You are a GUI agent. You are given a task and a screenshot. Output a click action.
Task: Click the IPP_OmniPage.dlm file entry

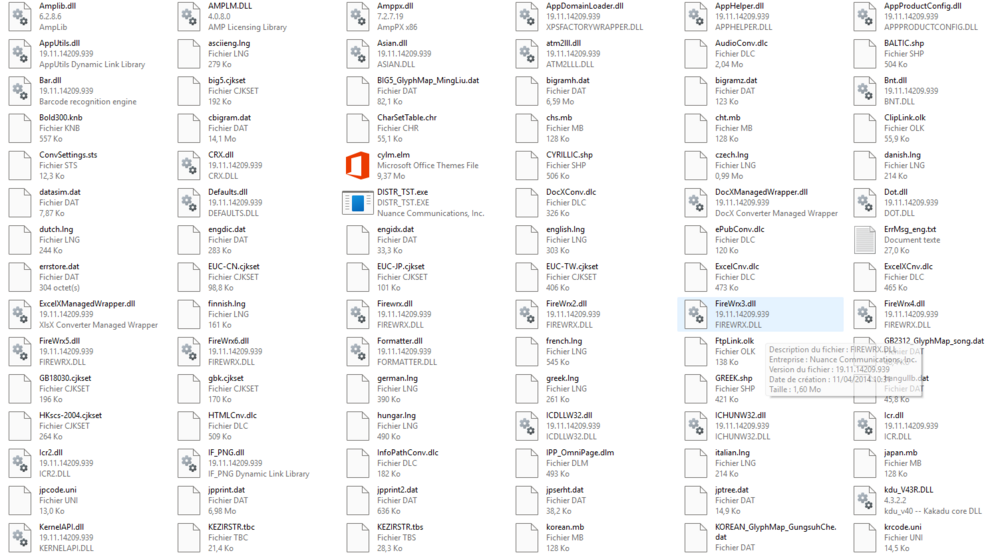579,453
